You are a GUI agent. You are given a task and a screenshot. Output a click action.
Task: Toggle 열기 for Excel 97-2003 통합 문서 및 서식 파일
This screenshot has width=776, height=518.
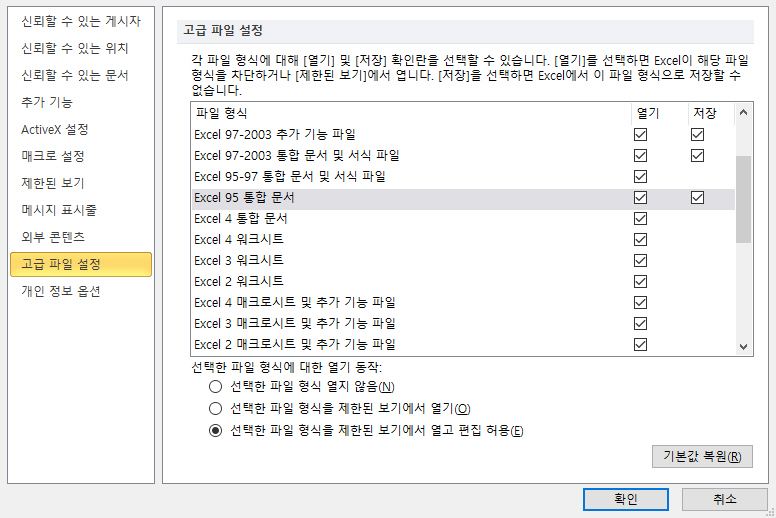click(x=640, y=156)
